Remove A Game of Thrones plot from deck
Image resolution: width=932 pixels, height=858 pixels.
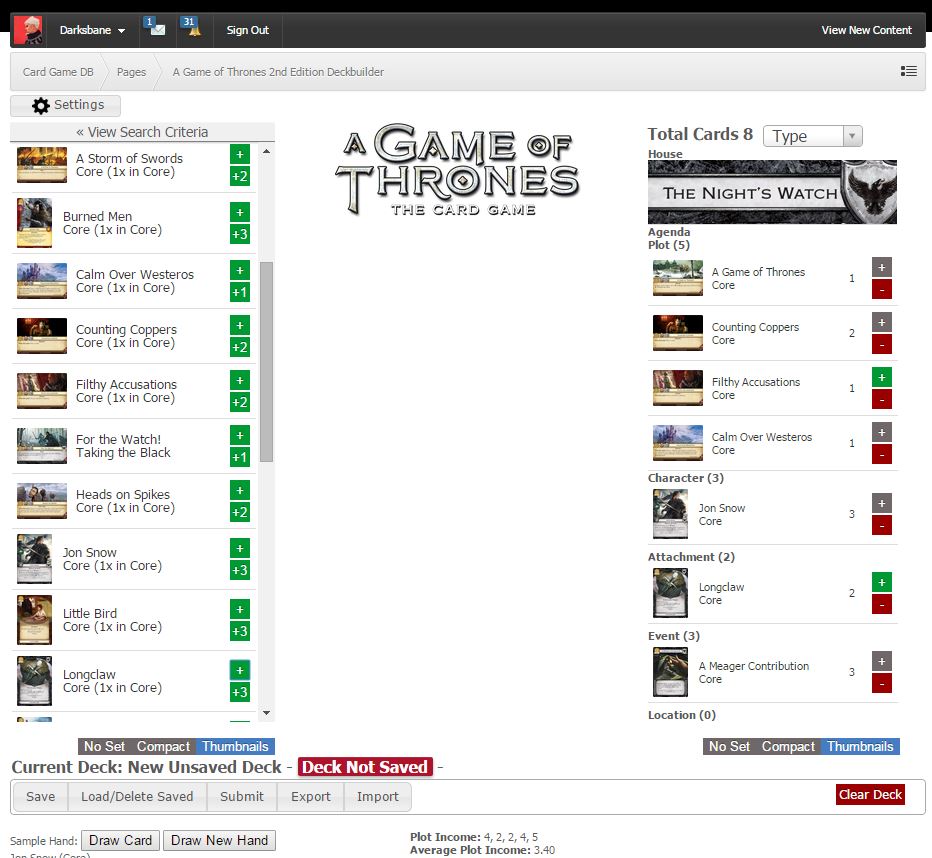881,290
